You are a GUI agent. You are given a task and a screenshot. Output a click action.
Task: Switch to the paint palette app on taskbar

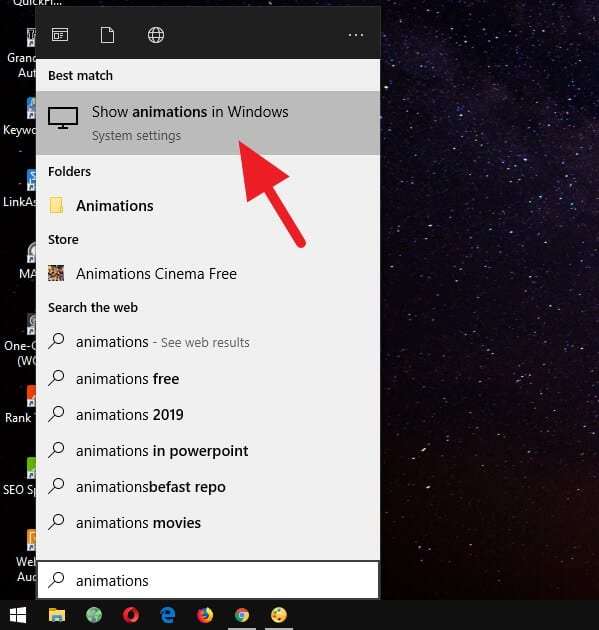click(x=279, y=615)
